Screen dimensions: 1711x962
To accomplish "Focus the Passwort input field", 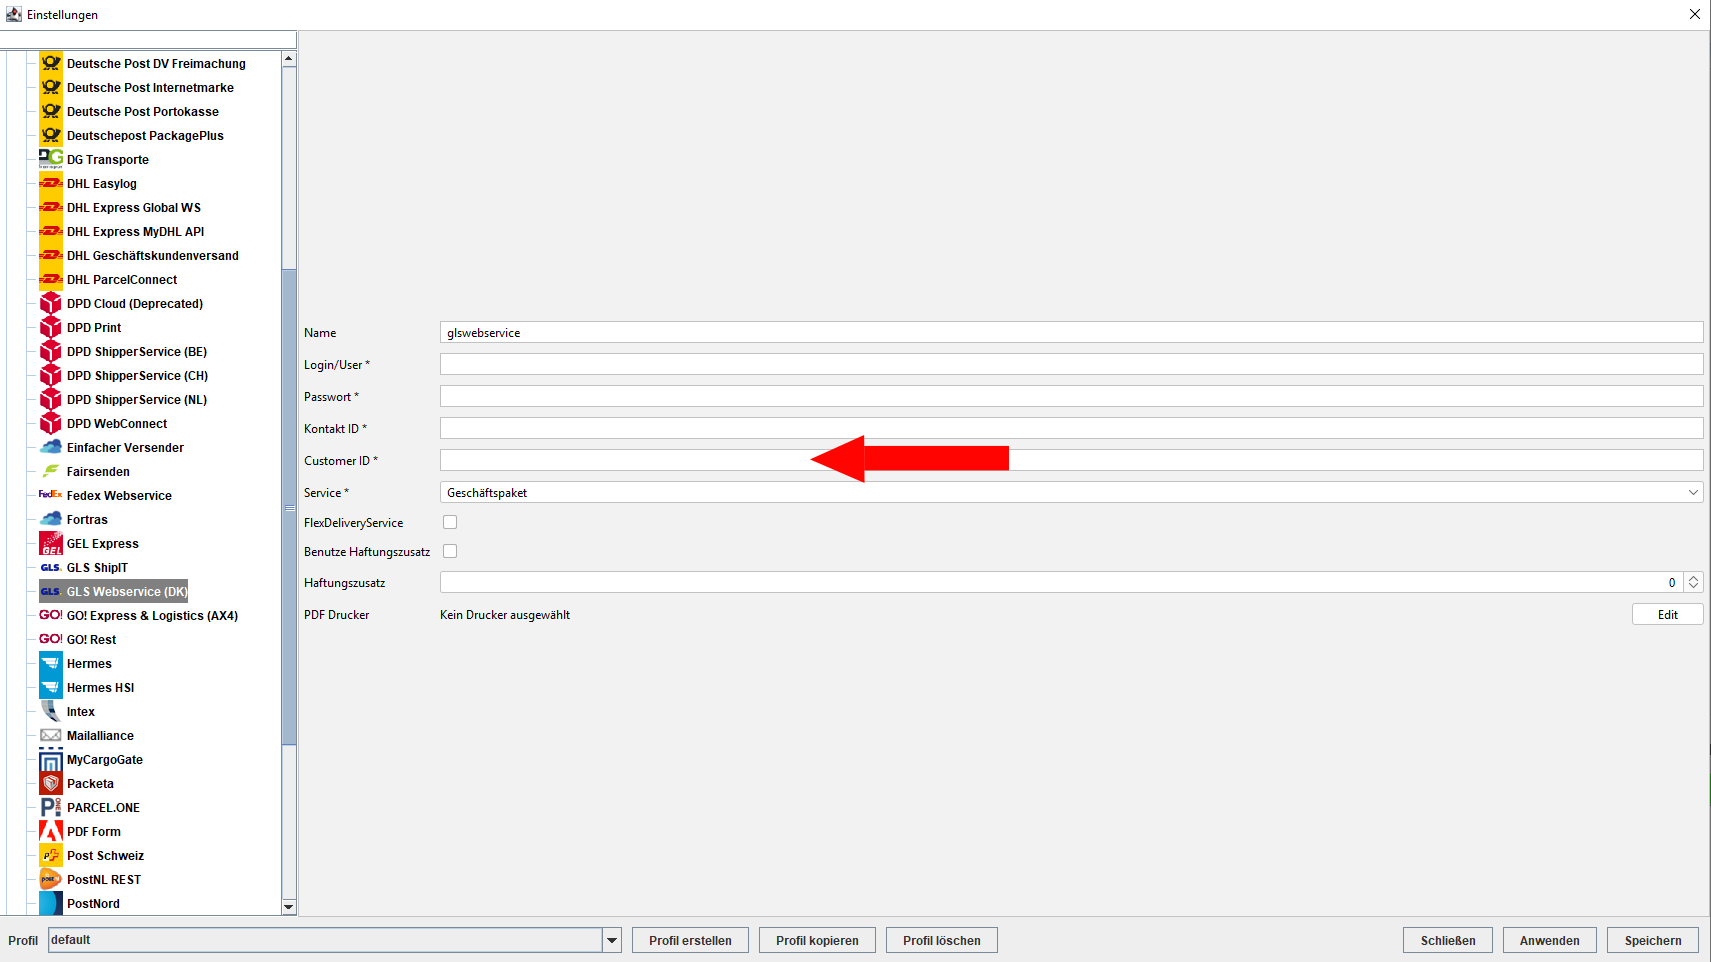I will pos(1071,396).
